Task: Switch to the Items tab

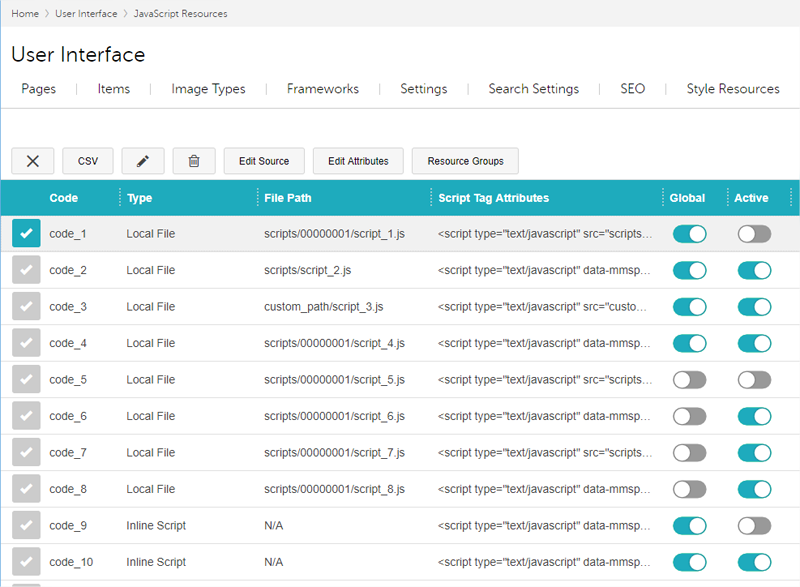Action: (113, 89)
